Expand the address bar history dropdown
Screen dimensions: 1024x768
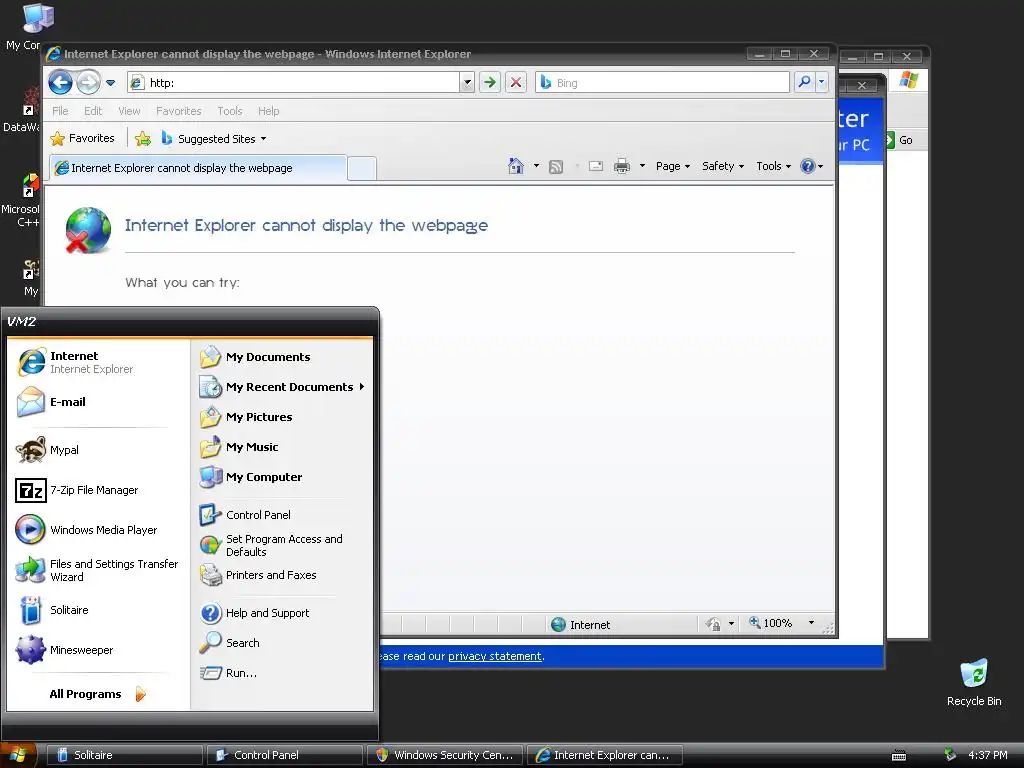point(467,82)
